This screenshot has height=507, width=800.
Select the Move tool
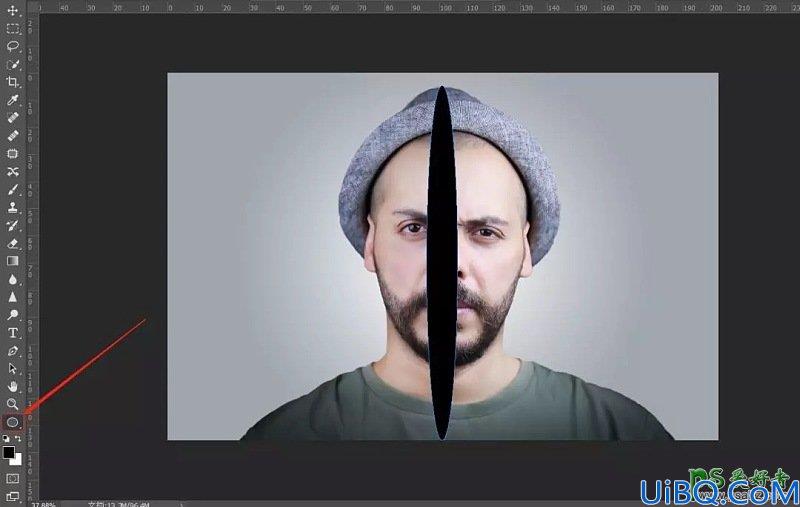pos(13,10)
